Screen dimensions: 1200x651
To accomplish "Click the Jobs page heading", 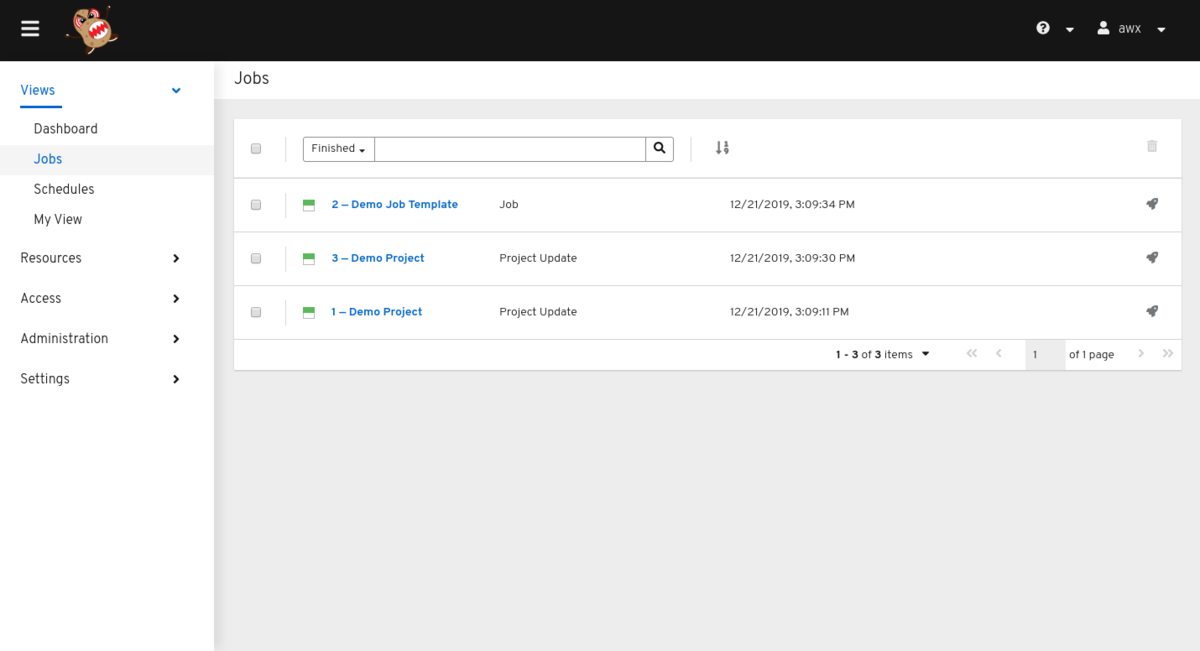I will coord(252,78).
